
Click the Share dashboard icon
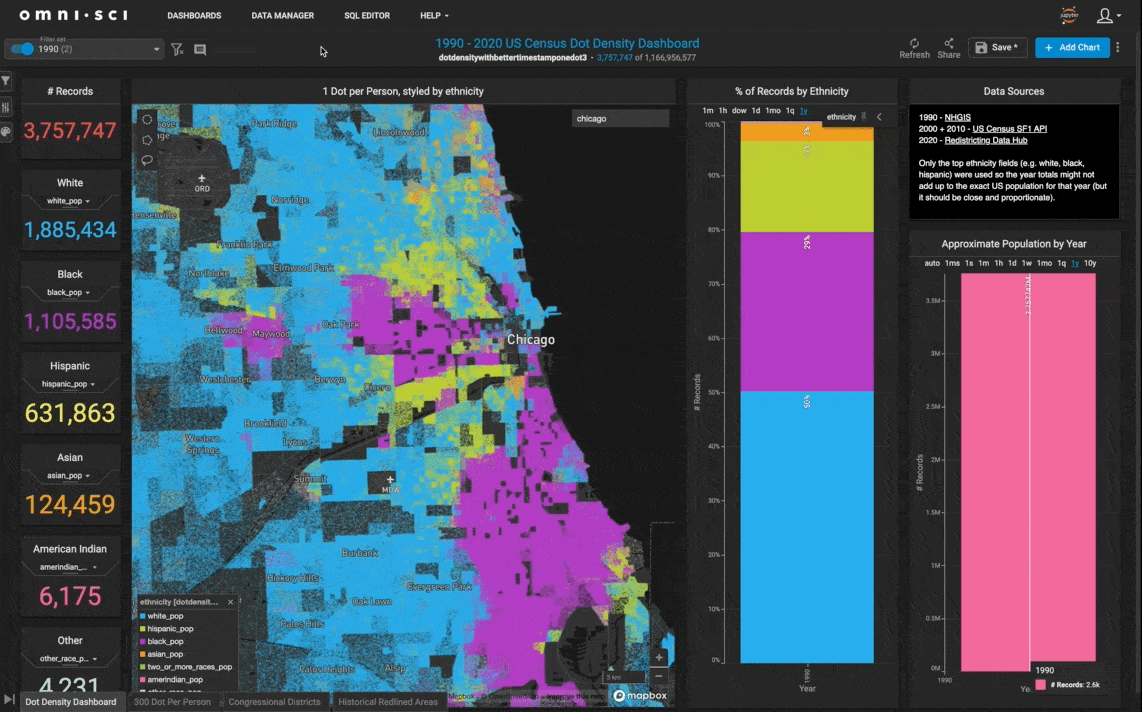click(x=948, y=48)
